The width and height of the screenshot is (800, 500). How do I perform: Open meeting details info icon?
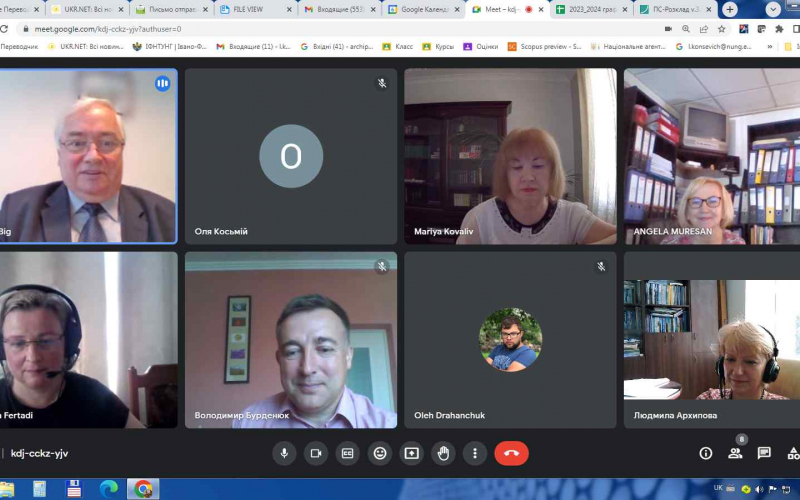[706, 453]
